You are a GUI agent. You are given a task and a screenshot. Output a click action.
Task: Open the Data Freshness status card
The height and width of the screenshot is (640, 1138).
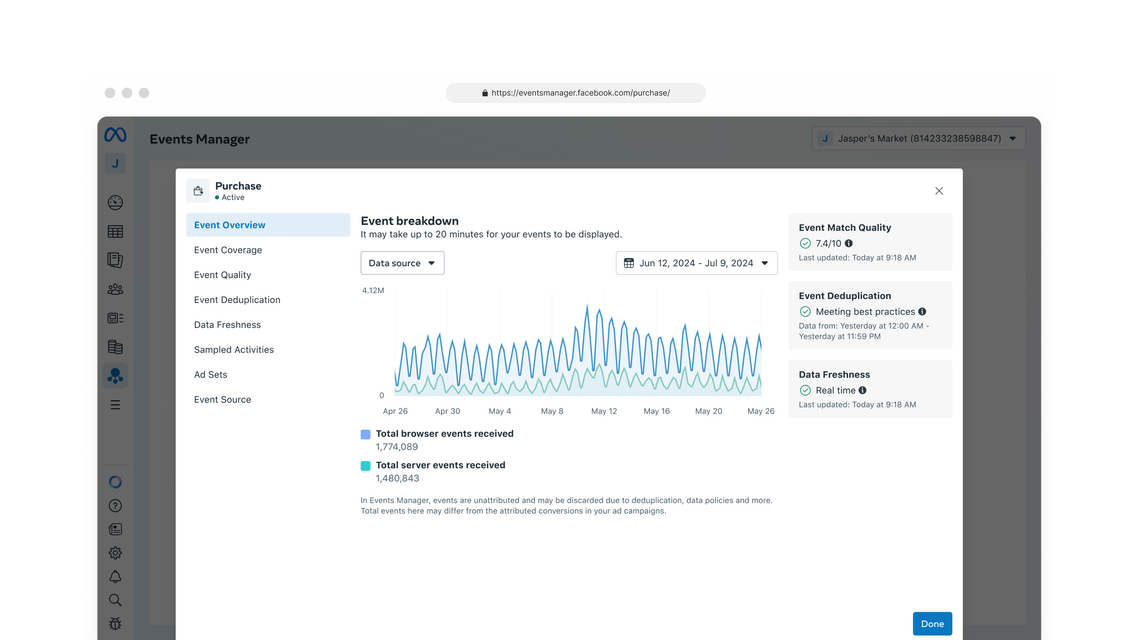pyautogui.click(x=870, y=389)
